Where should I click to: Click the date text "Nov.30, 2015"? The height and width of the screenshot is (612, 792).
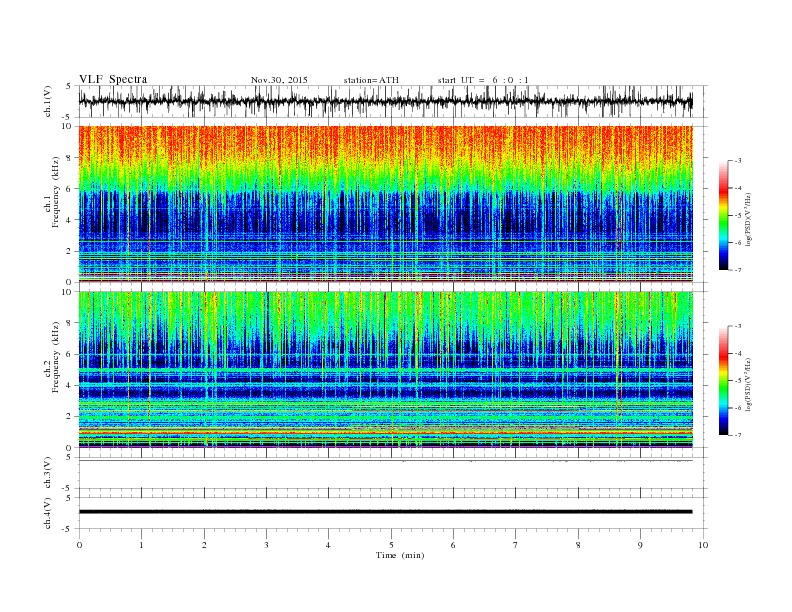coord(279,80)
